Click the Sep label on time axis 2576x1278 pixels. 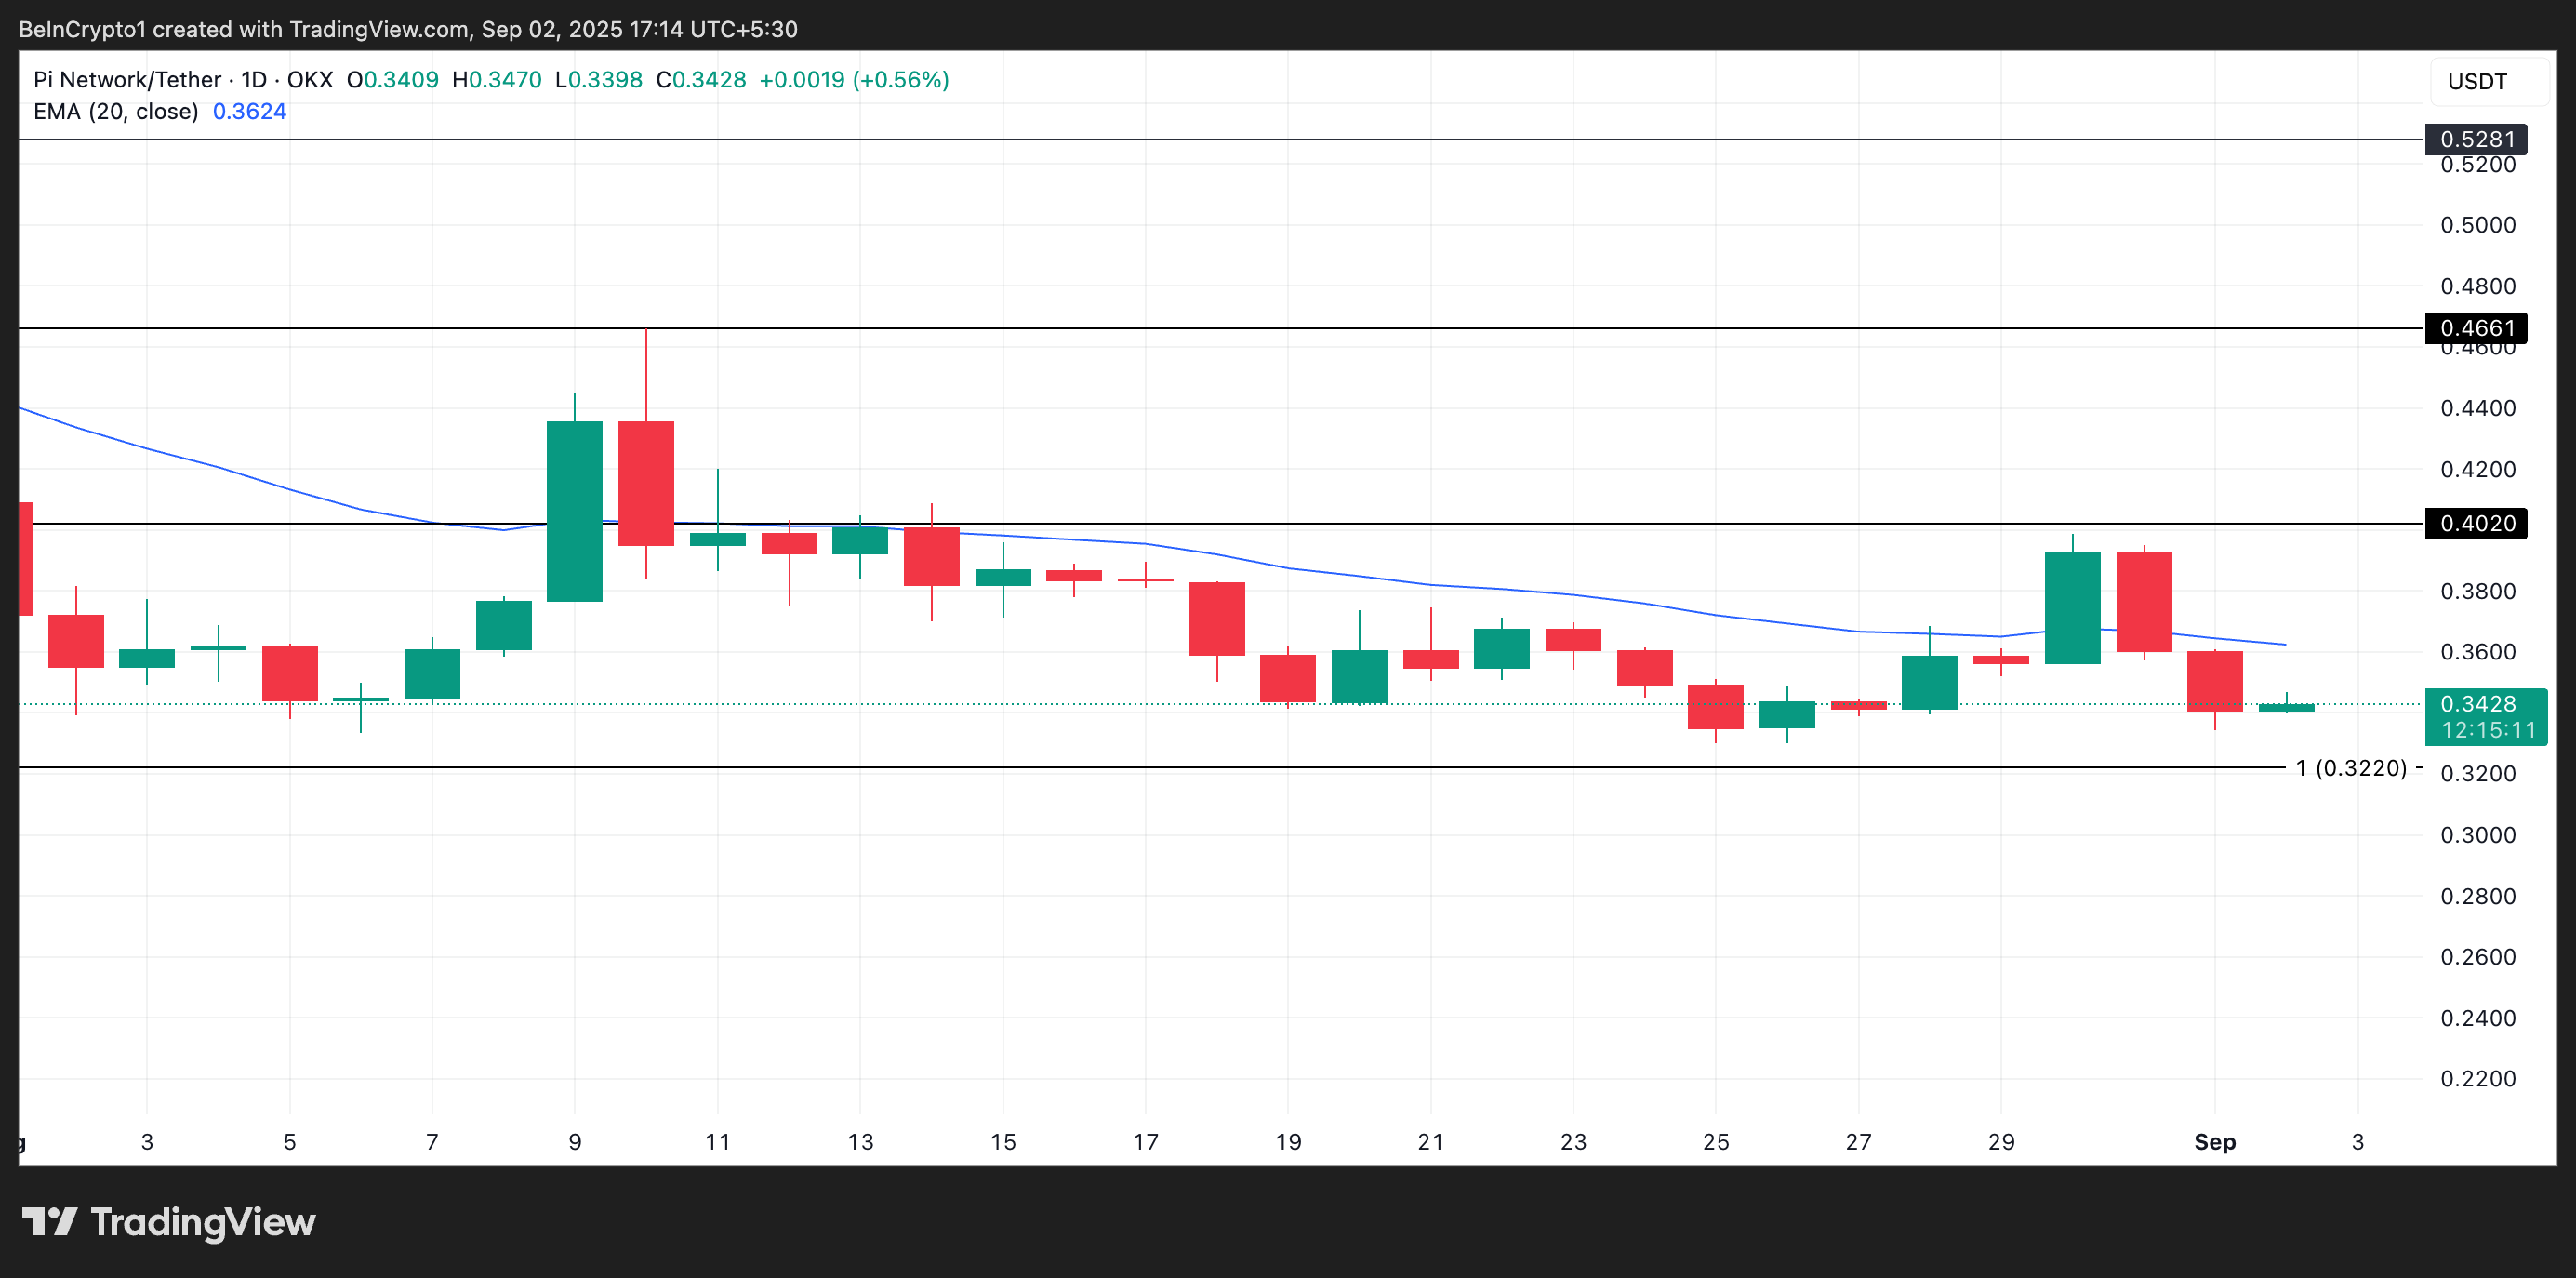click(2214, 1142)
